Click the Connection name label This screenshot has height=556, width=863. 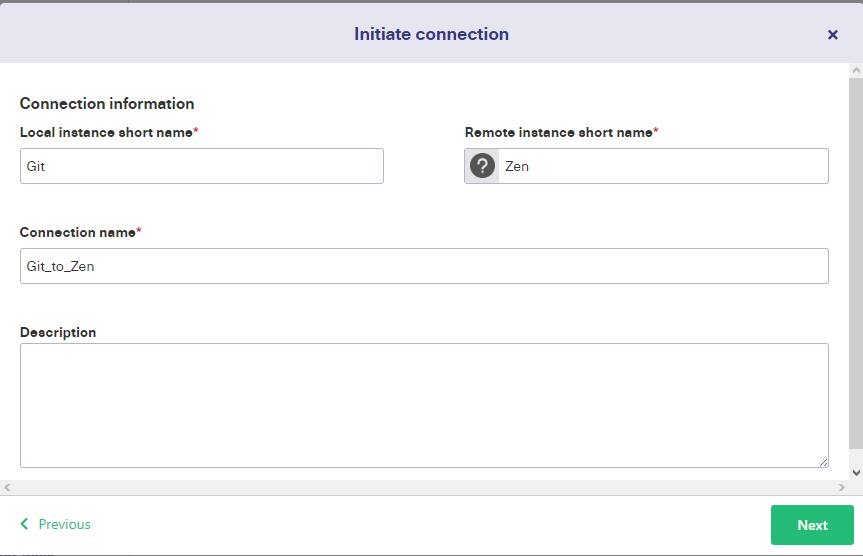(78, 232)
